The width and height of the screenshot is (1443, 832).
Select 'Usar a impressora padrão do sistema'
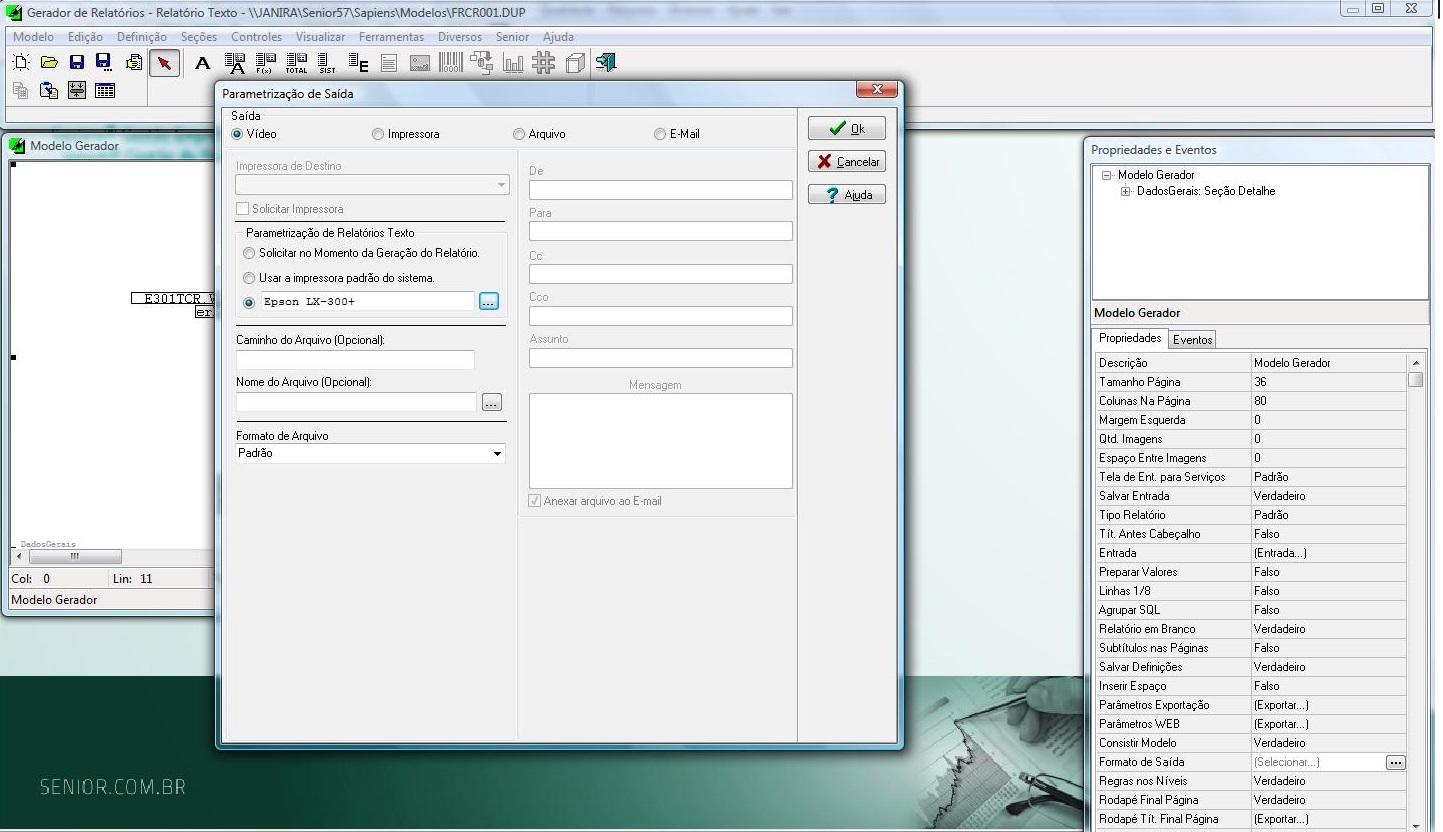[x=250, y=278]
